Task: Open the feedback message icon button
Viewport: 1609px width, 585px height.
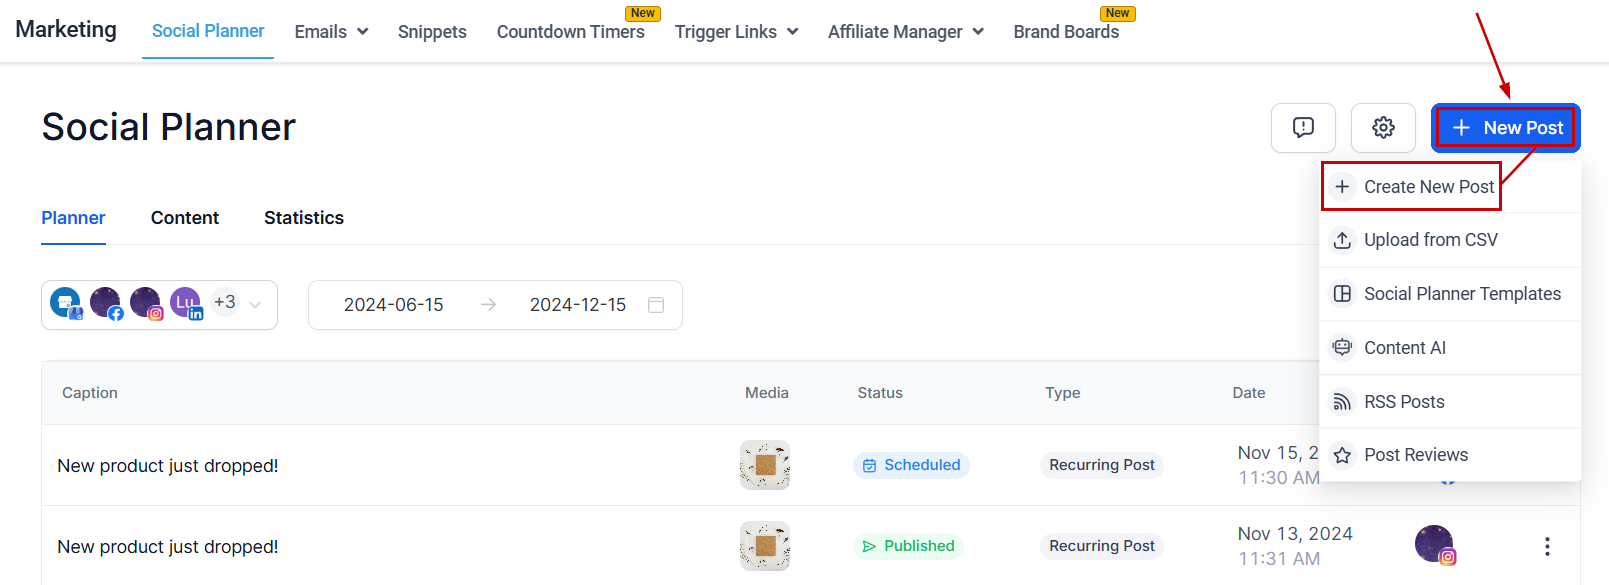Action: 1303,128
